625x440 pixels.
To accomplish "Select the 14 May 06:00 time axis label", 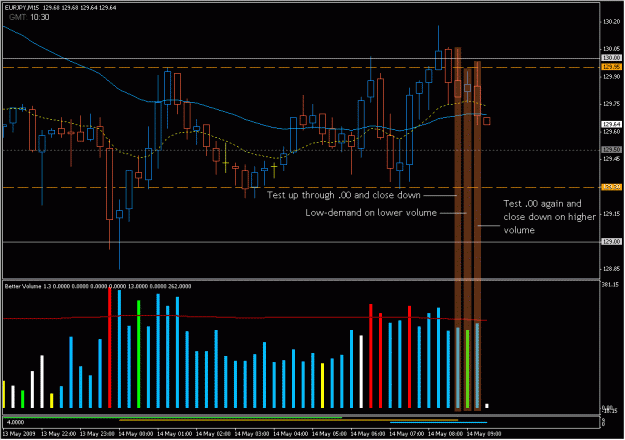I will 368,434.
